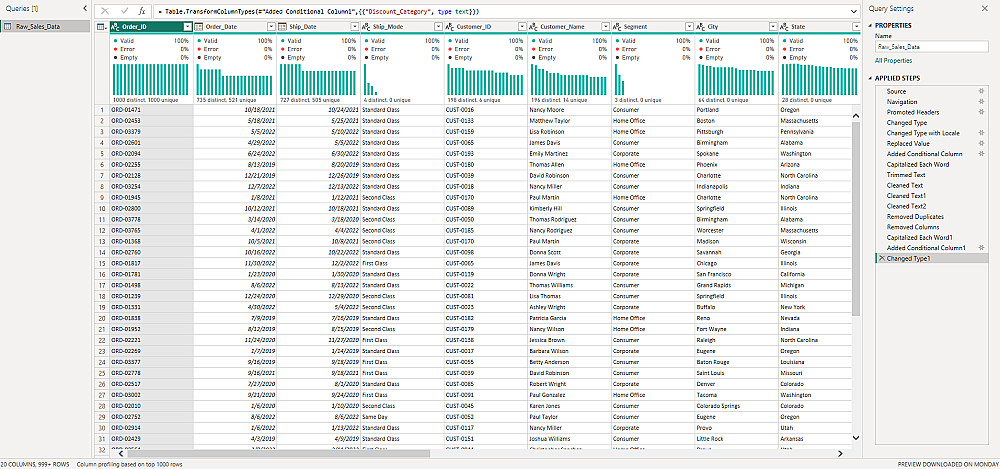Image resolution: width=1000 pixels, height=469 pixels.
Task: Select the Removed Duplicates applied step
Action: (x=915, y=216)
